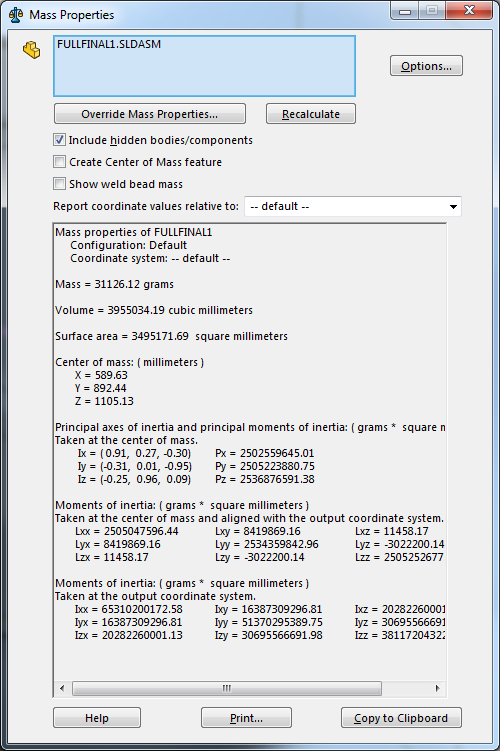500x751 pixels.
Task: Click the Coordinate system: -- default -- line
Action: point(150,258)
